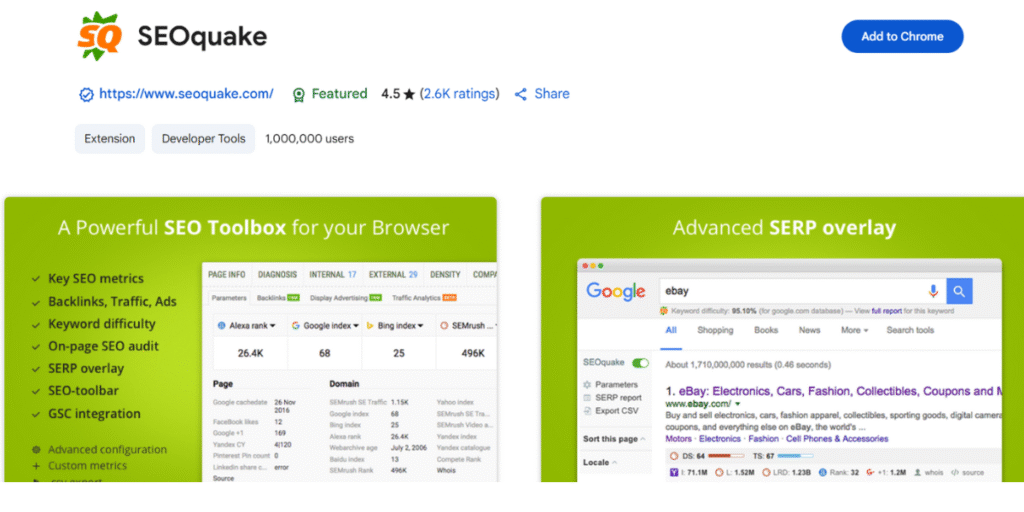Click the verified publisher badge icon
Image resolution: width=1024 pixels, height=512 pixels.
point(86,95)
